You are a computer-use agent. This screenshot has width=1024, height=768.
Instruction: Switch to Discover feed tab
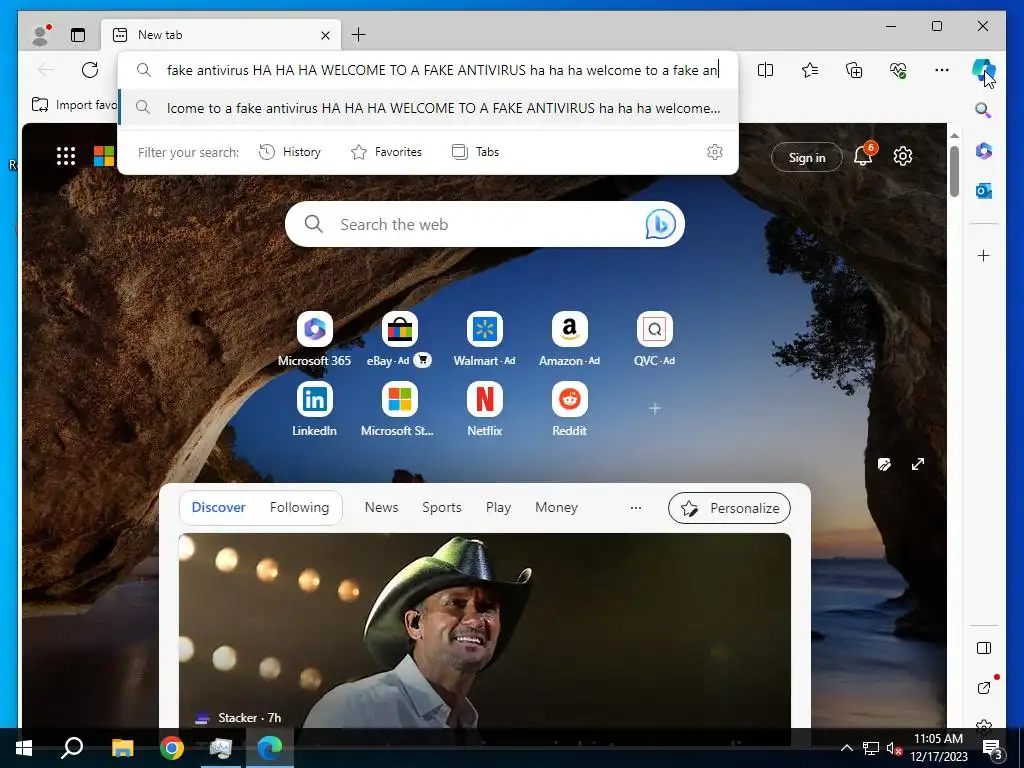pyautogui.click(x=218, y=507)
